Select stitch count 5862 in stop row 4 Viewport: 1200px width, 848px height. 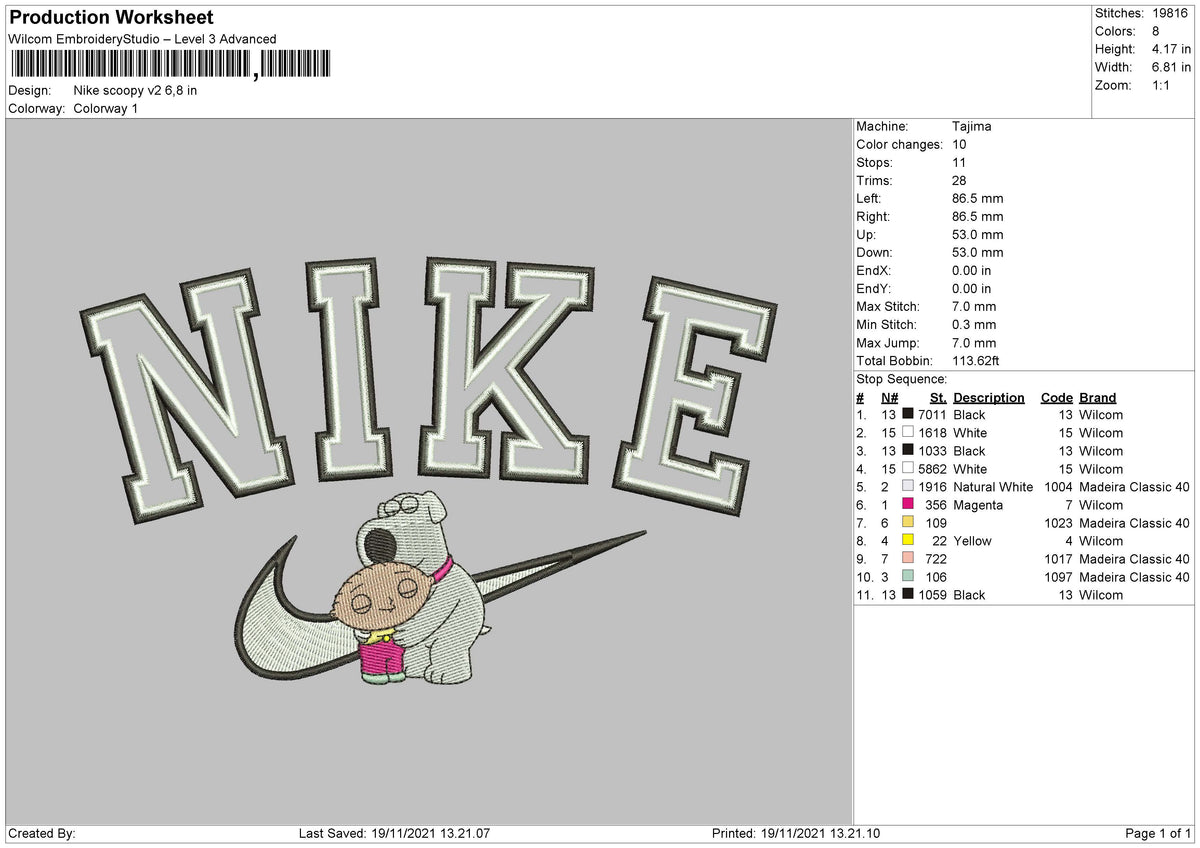click(932, 469)
